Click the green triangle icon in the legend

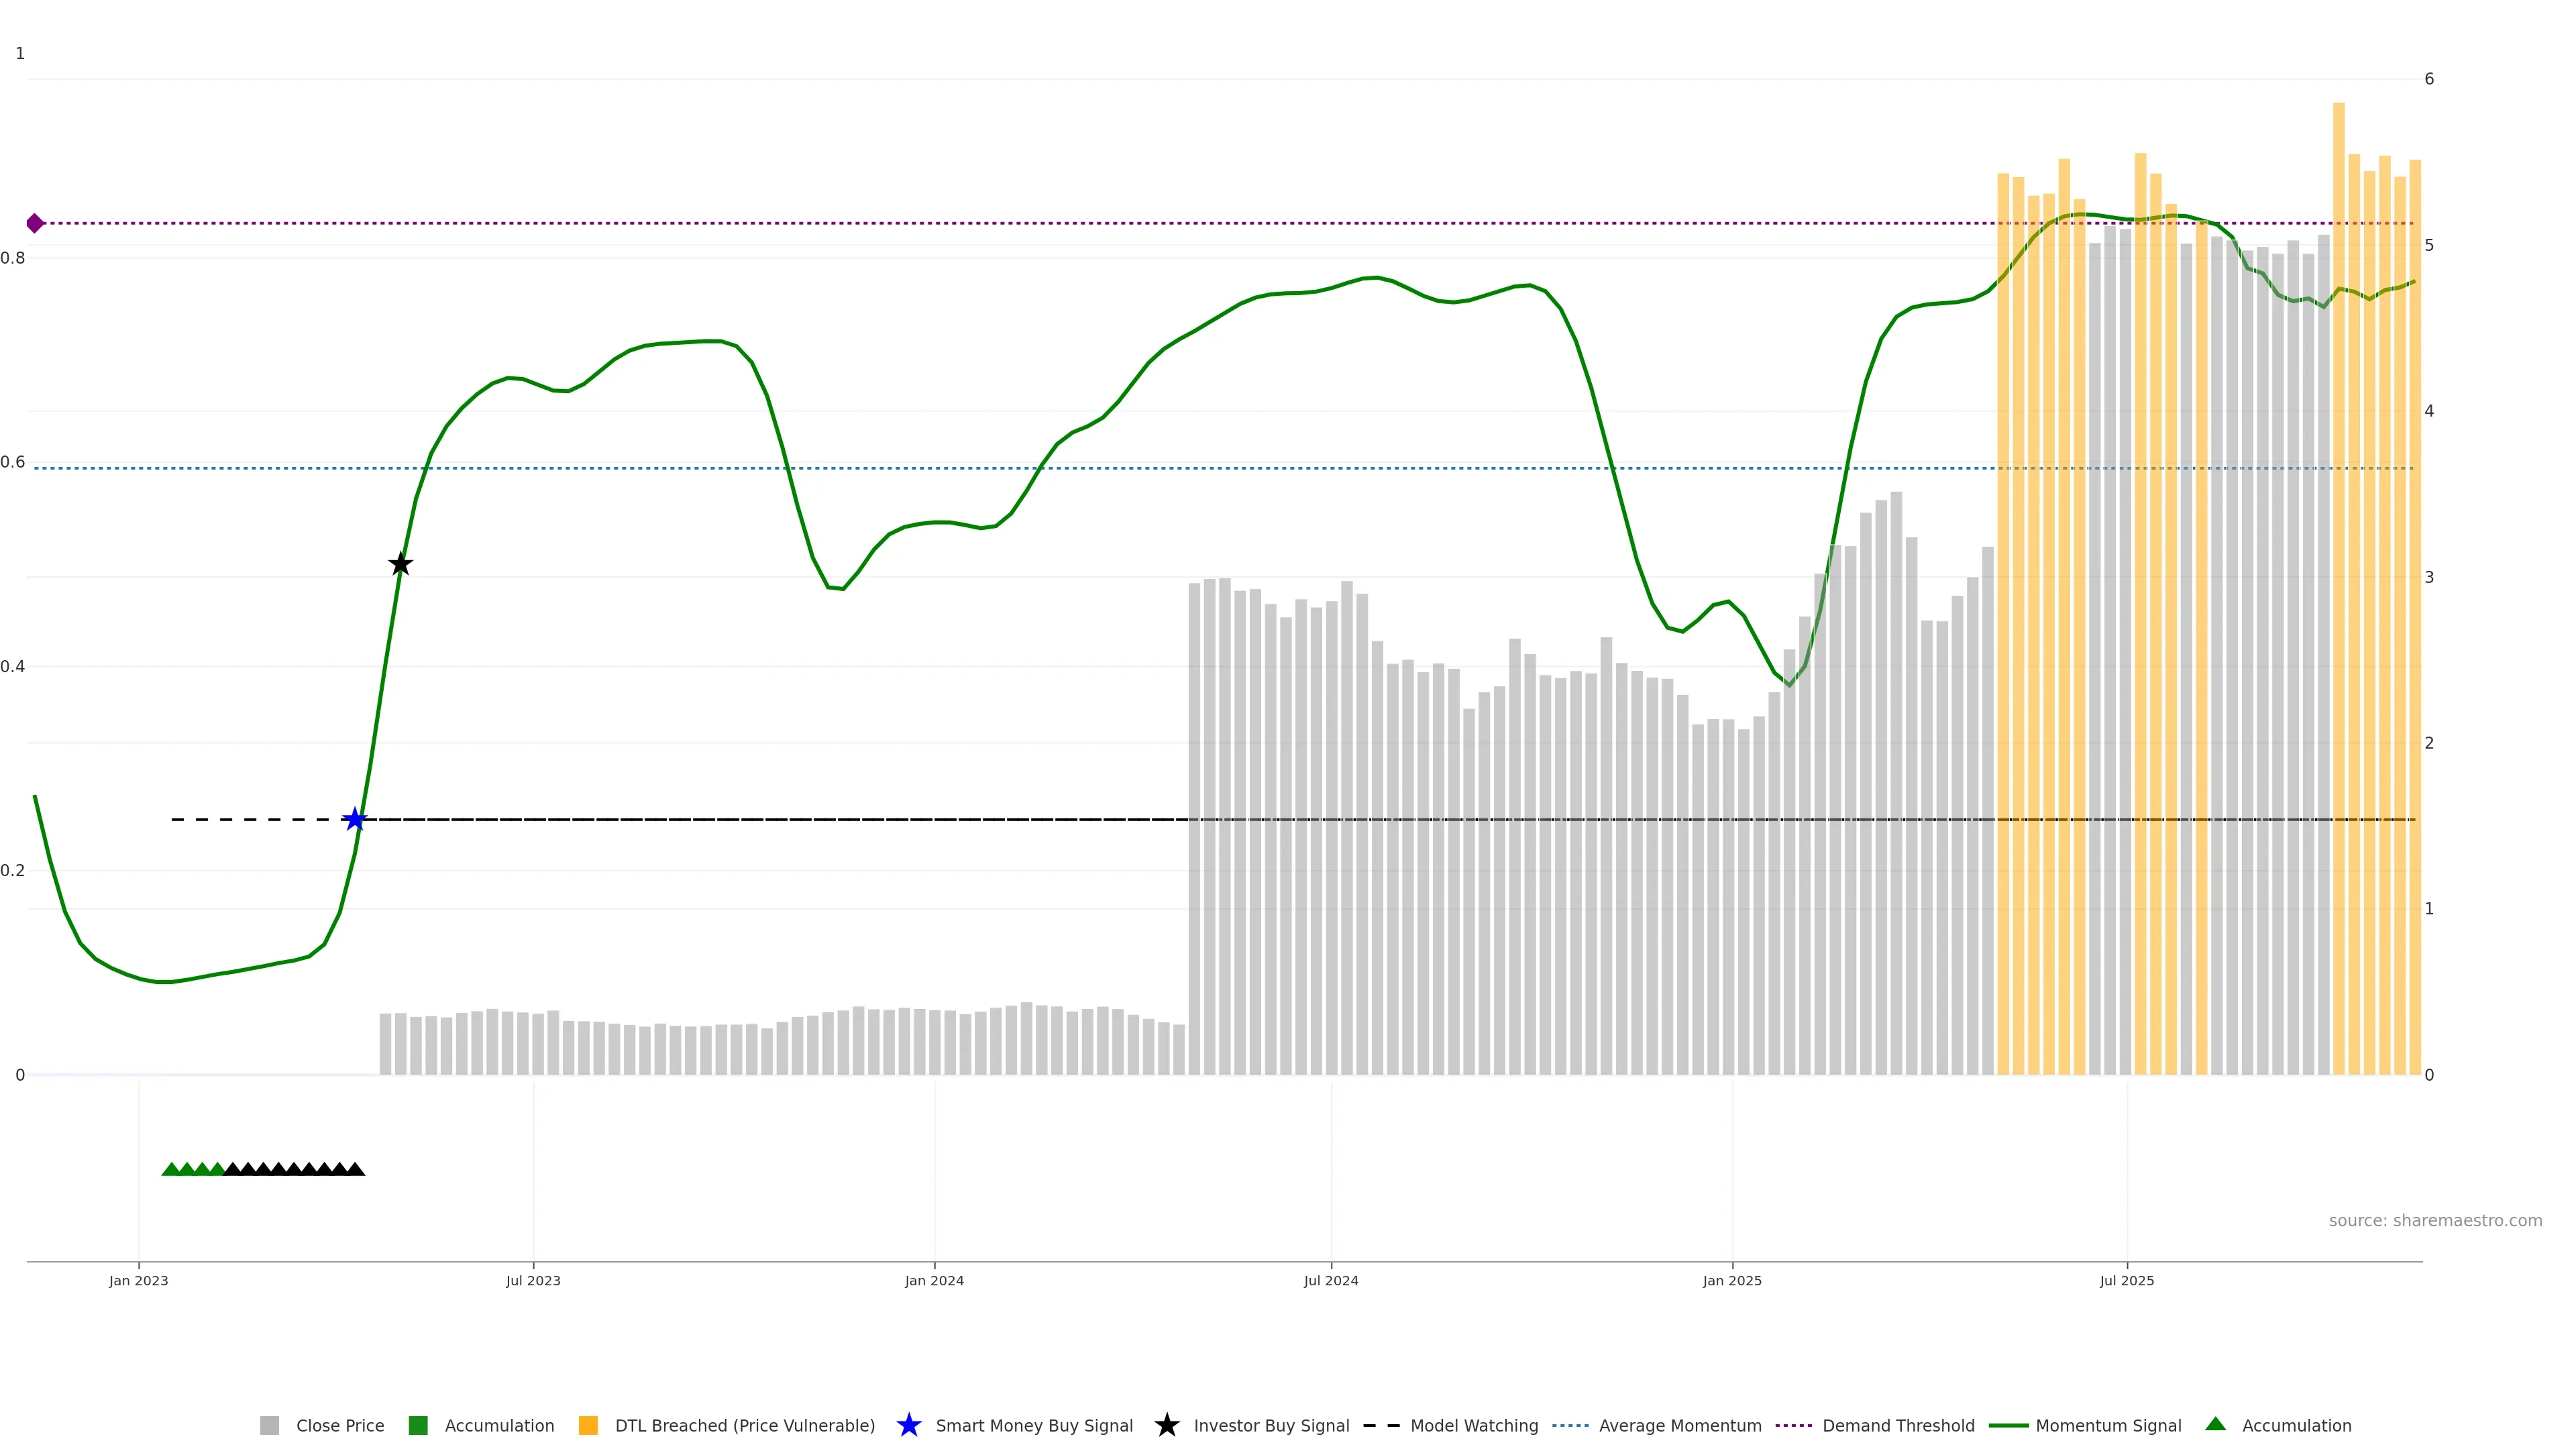pos(2215,1425)
